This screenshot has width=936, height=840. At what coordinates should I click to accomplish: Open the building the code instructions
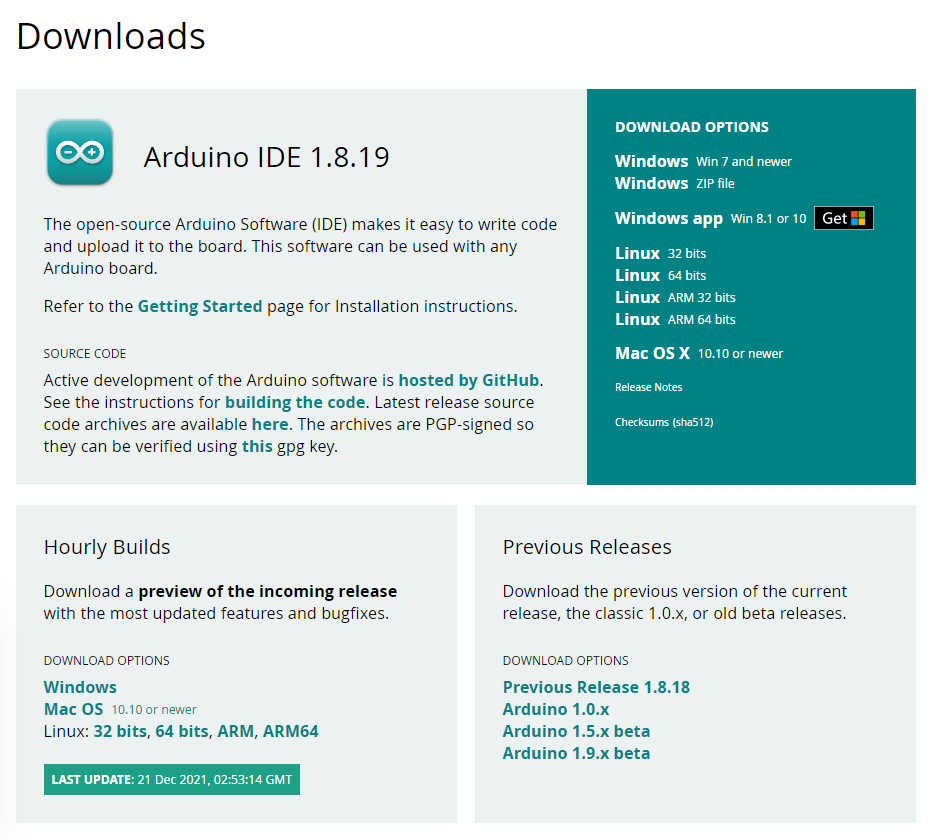[x=295, y=402]
